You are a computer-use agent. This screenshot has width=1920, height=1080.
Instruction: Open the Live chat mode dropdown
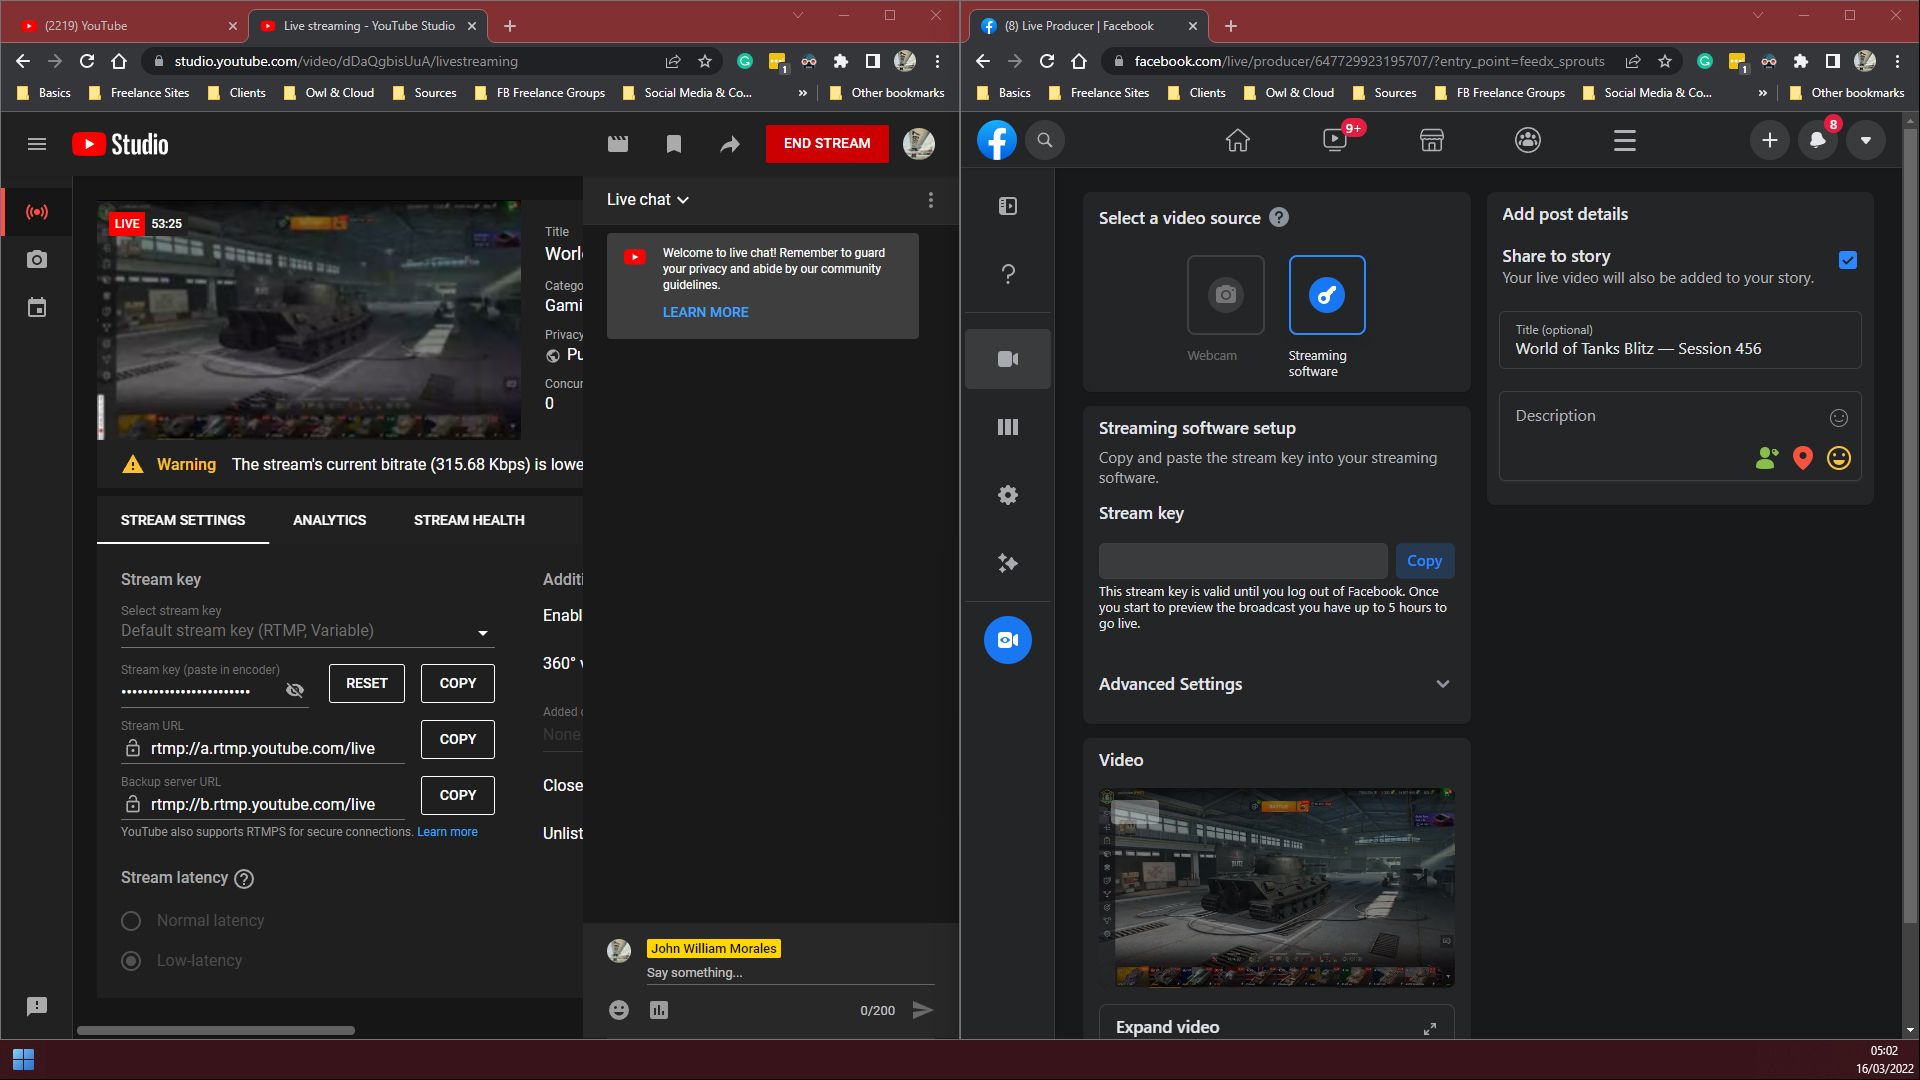648,200
